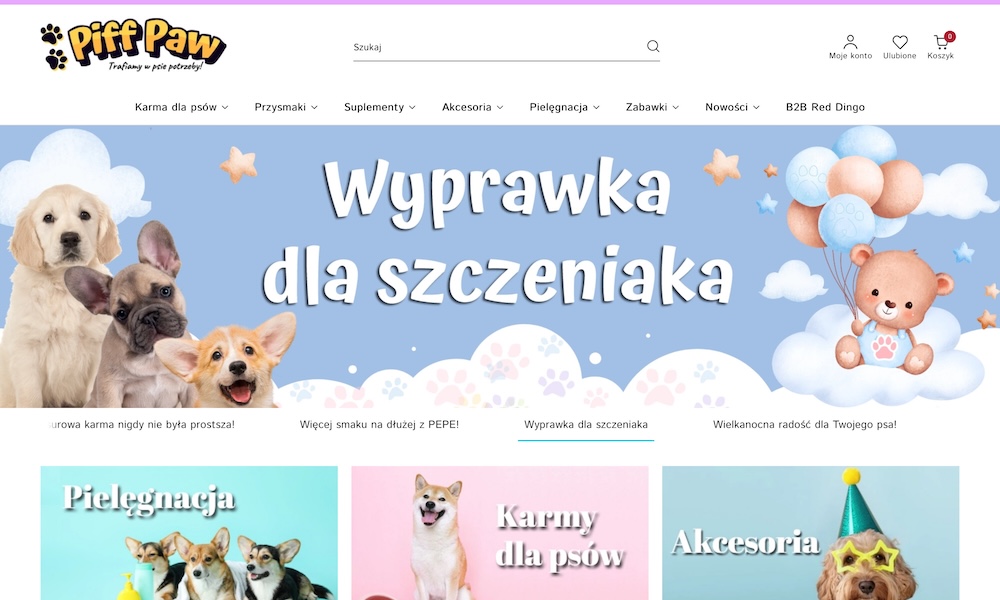
Task: Click the search magnifier icon
Action: pyautogui.click(x=653, y=46)
